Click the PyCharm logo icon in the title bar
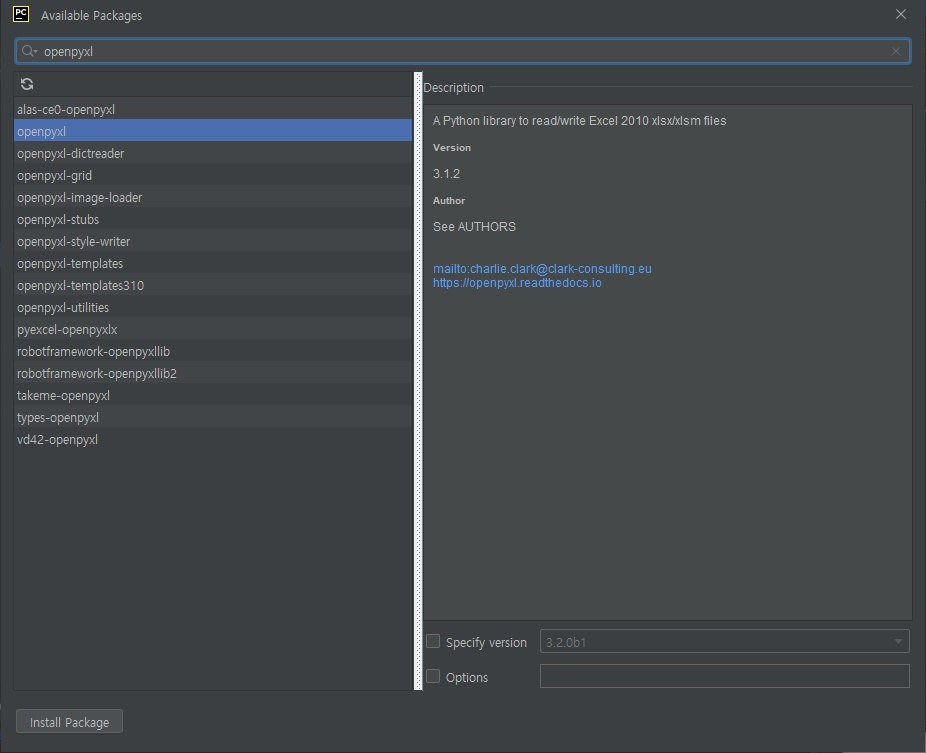Viewport: 926px width, 753px height. (21, 14)
